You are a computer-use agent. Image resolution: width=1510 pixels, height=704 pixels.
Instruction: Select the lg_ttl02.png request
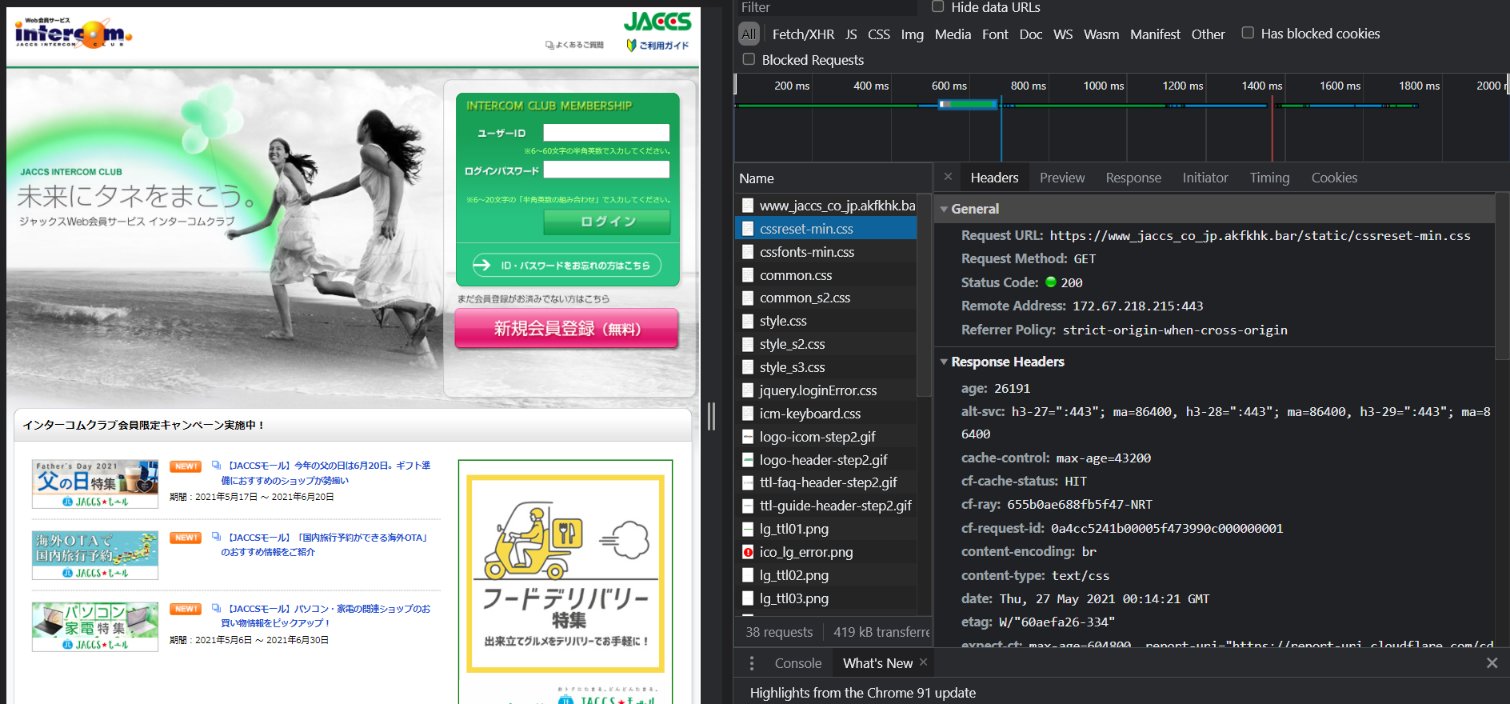click(x=825, y=575)
